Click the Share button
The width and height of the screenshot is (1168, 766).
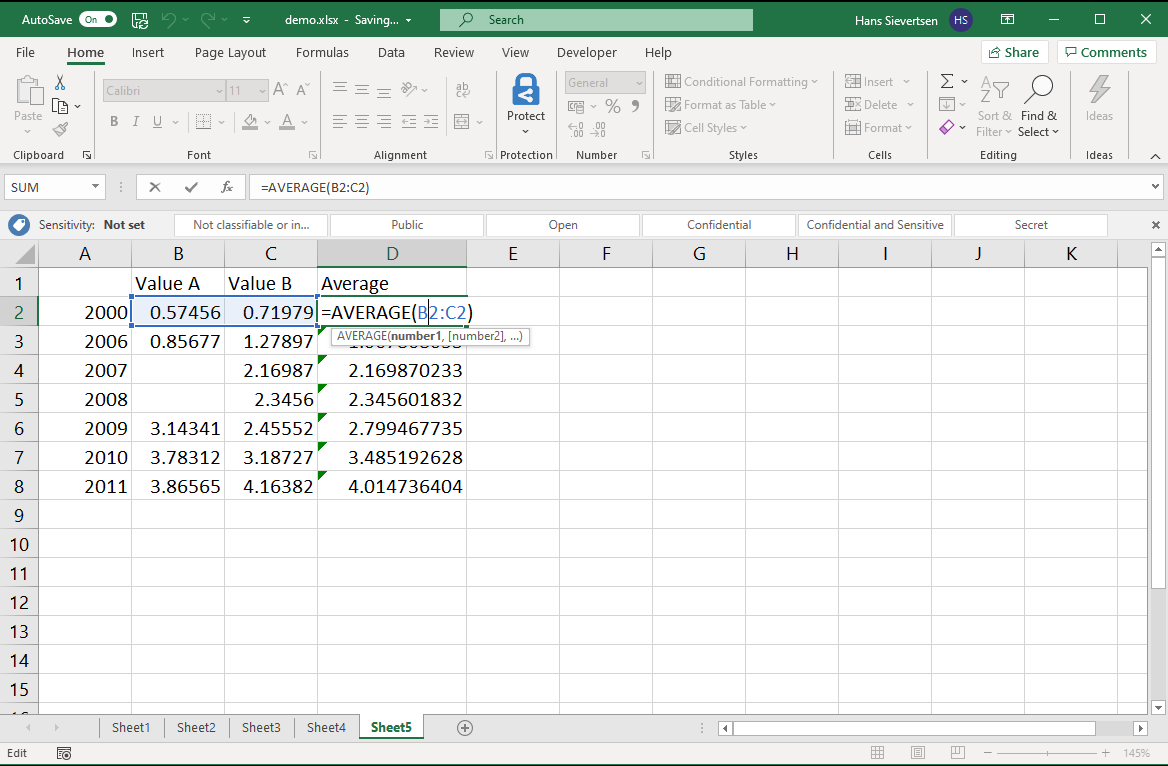[1014, 52]
